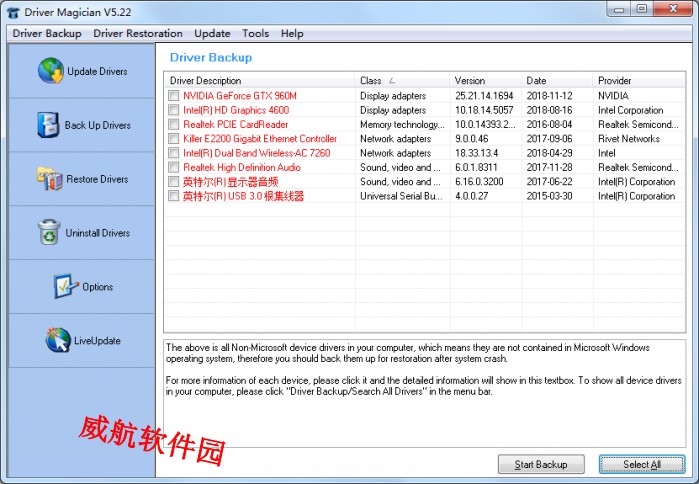Viewport: 699px width, 484px height.
Task: Check the NVIDIA GeForce GTX 960M box
Action: [173, 96]
